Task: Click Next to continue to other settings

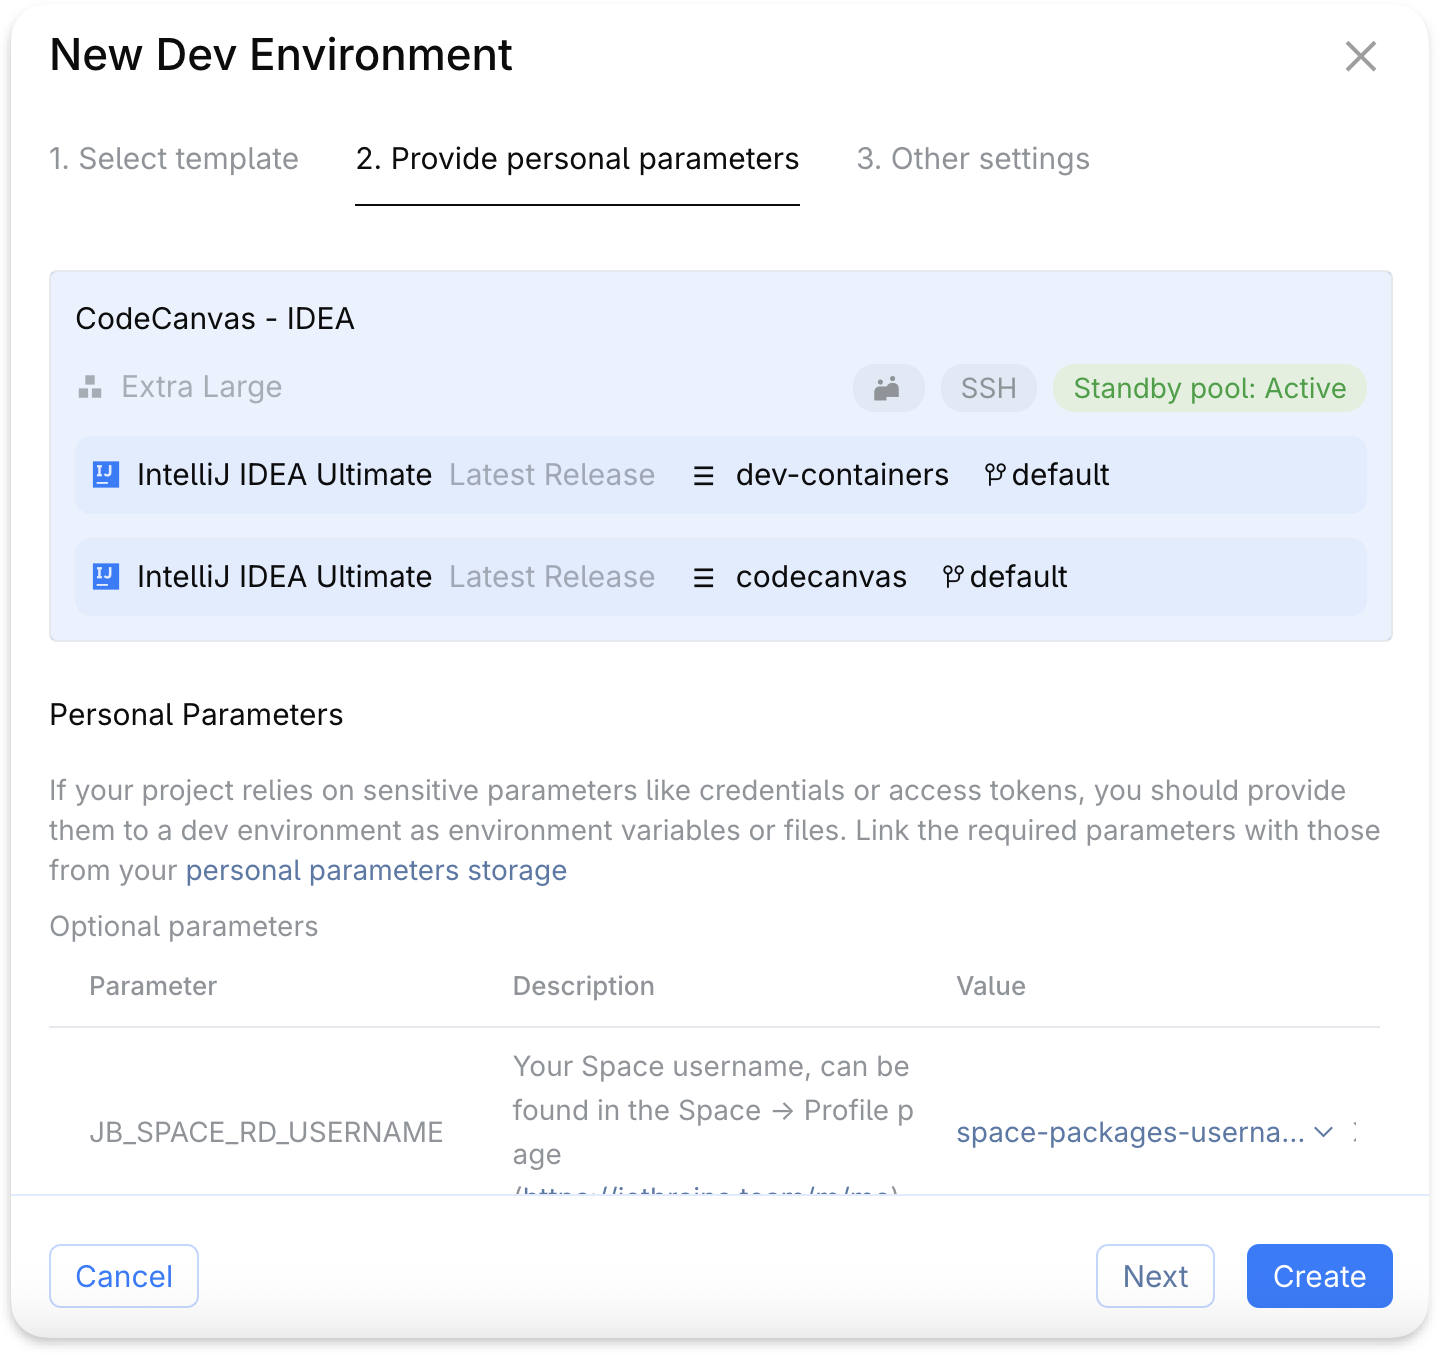Action: [x=1155, y=1276]
